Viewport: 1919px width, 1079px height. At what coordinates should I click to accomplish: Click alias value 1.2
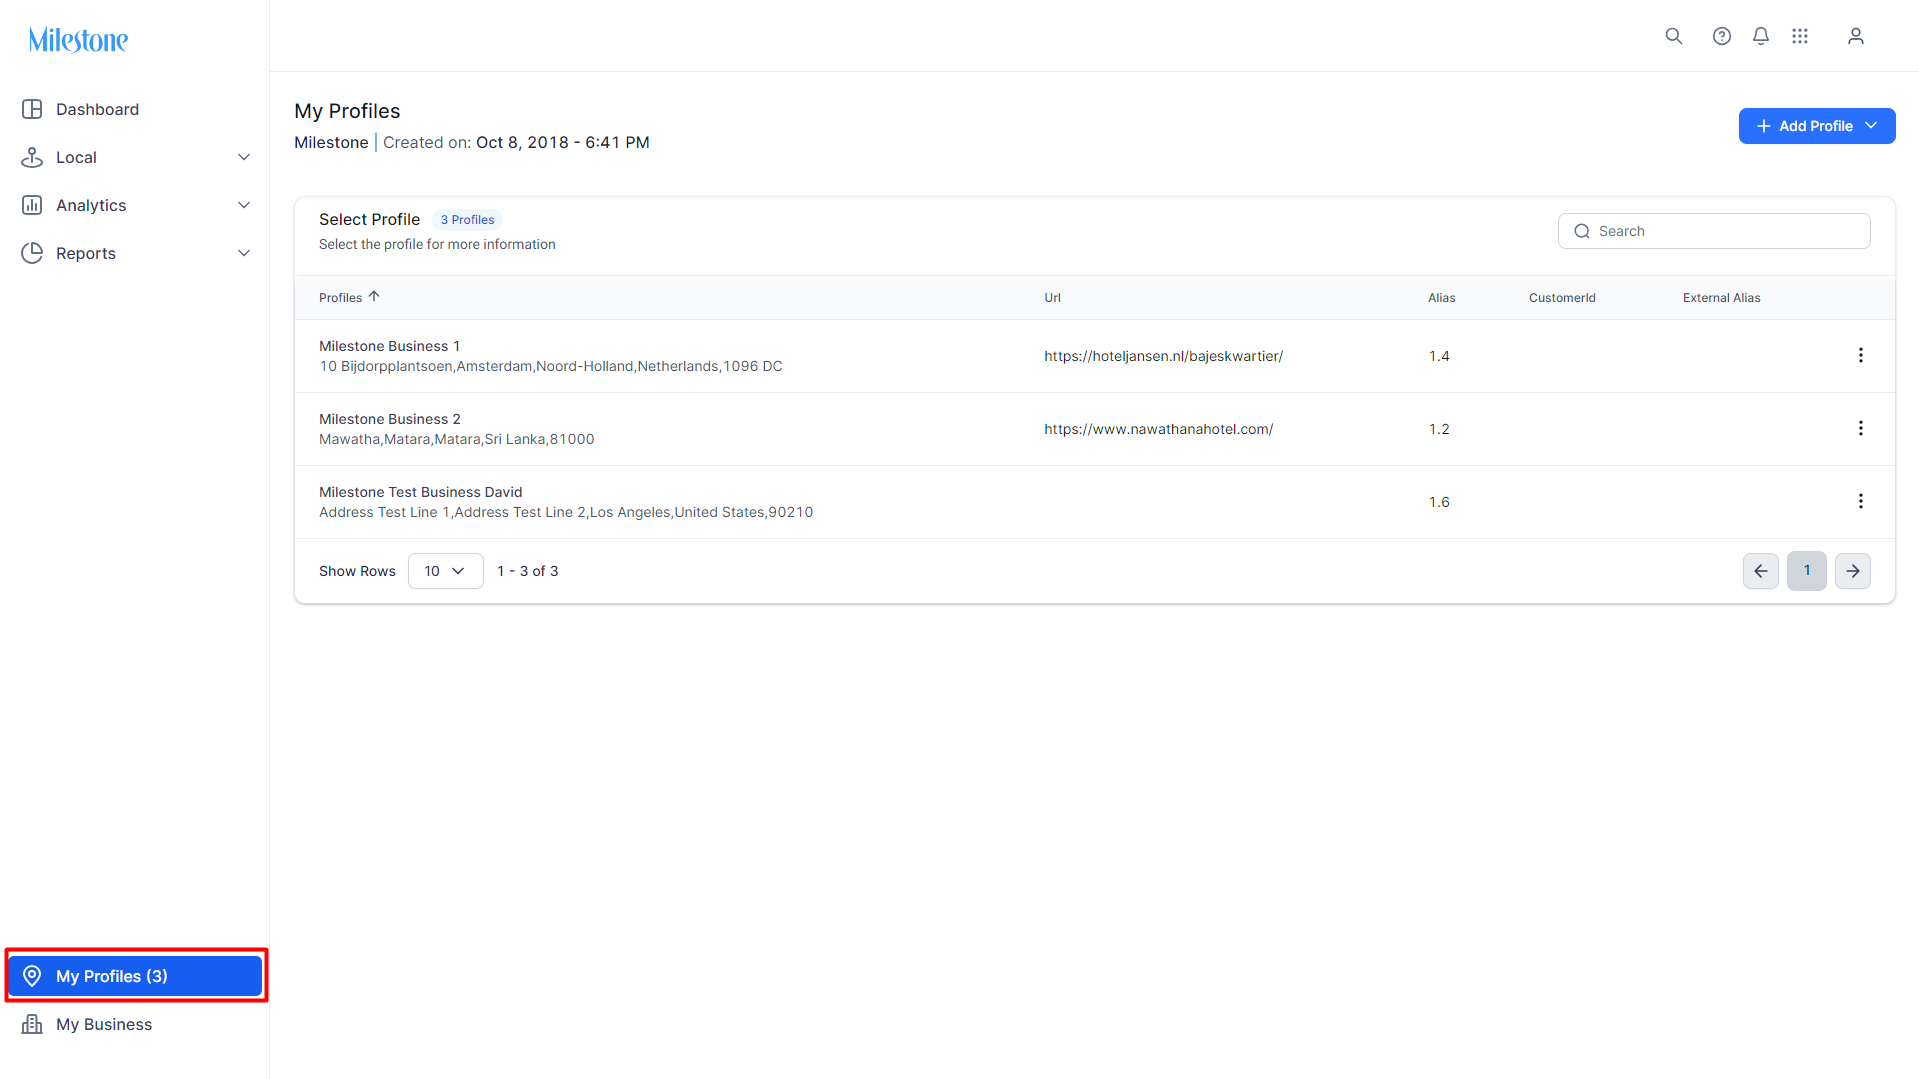1439,429
